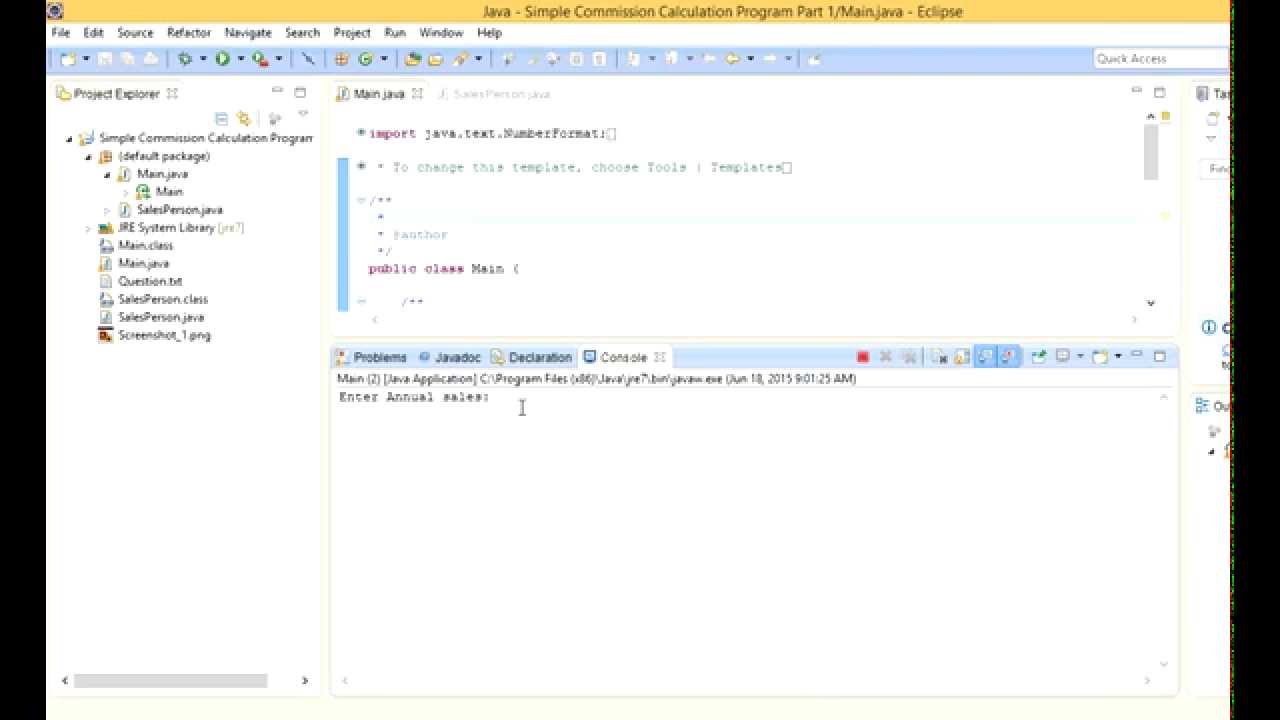
Task: Click Collapse All icon in Project Explorer
Action: coord(222,118)
